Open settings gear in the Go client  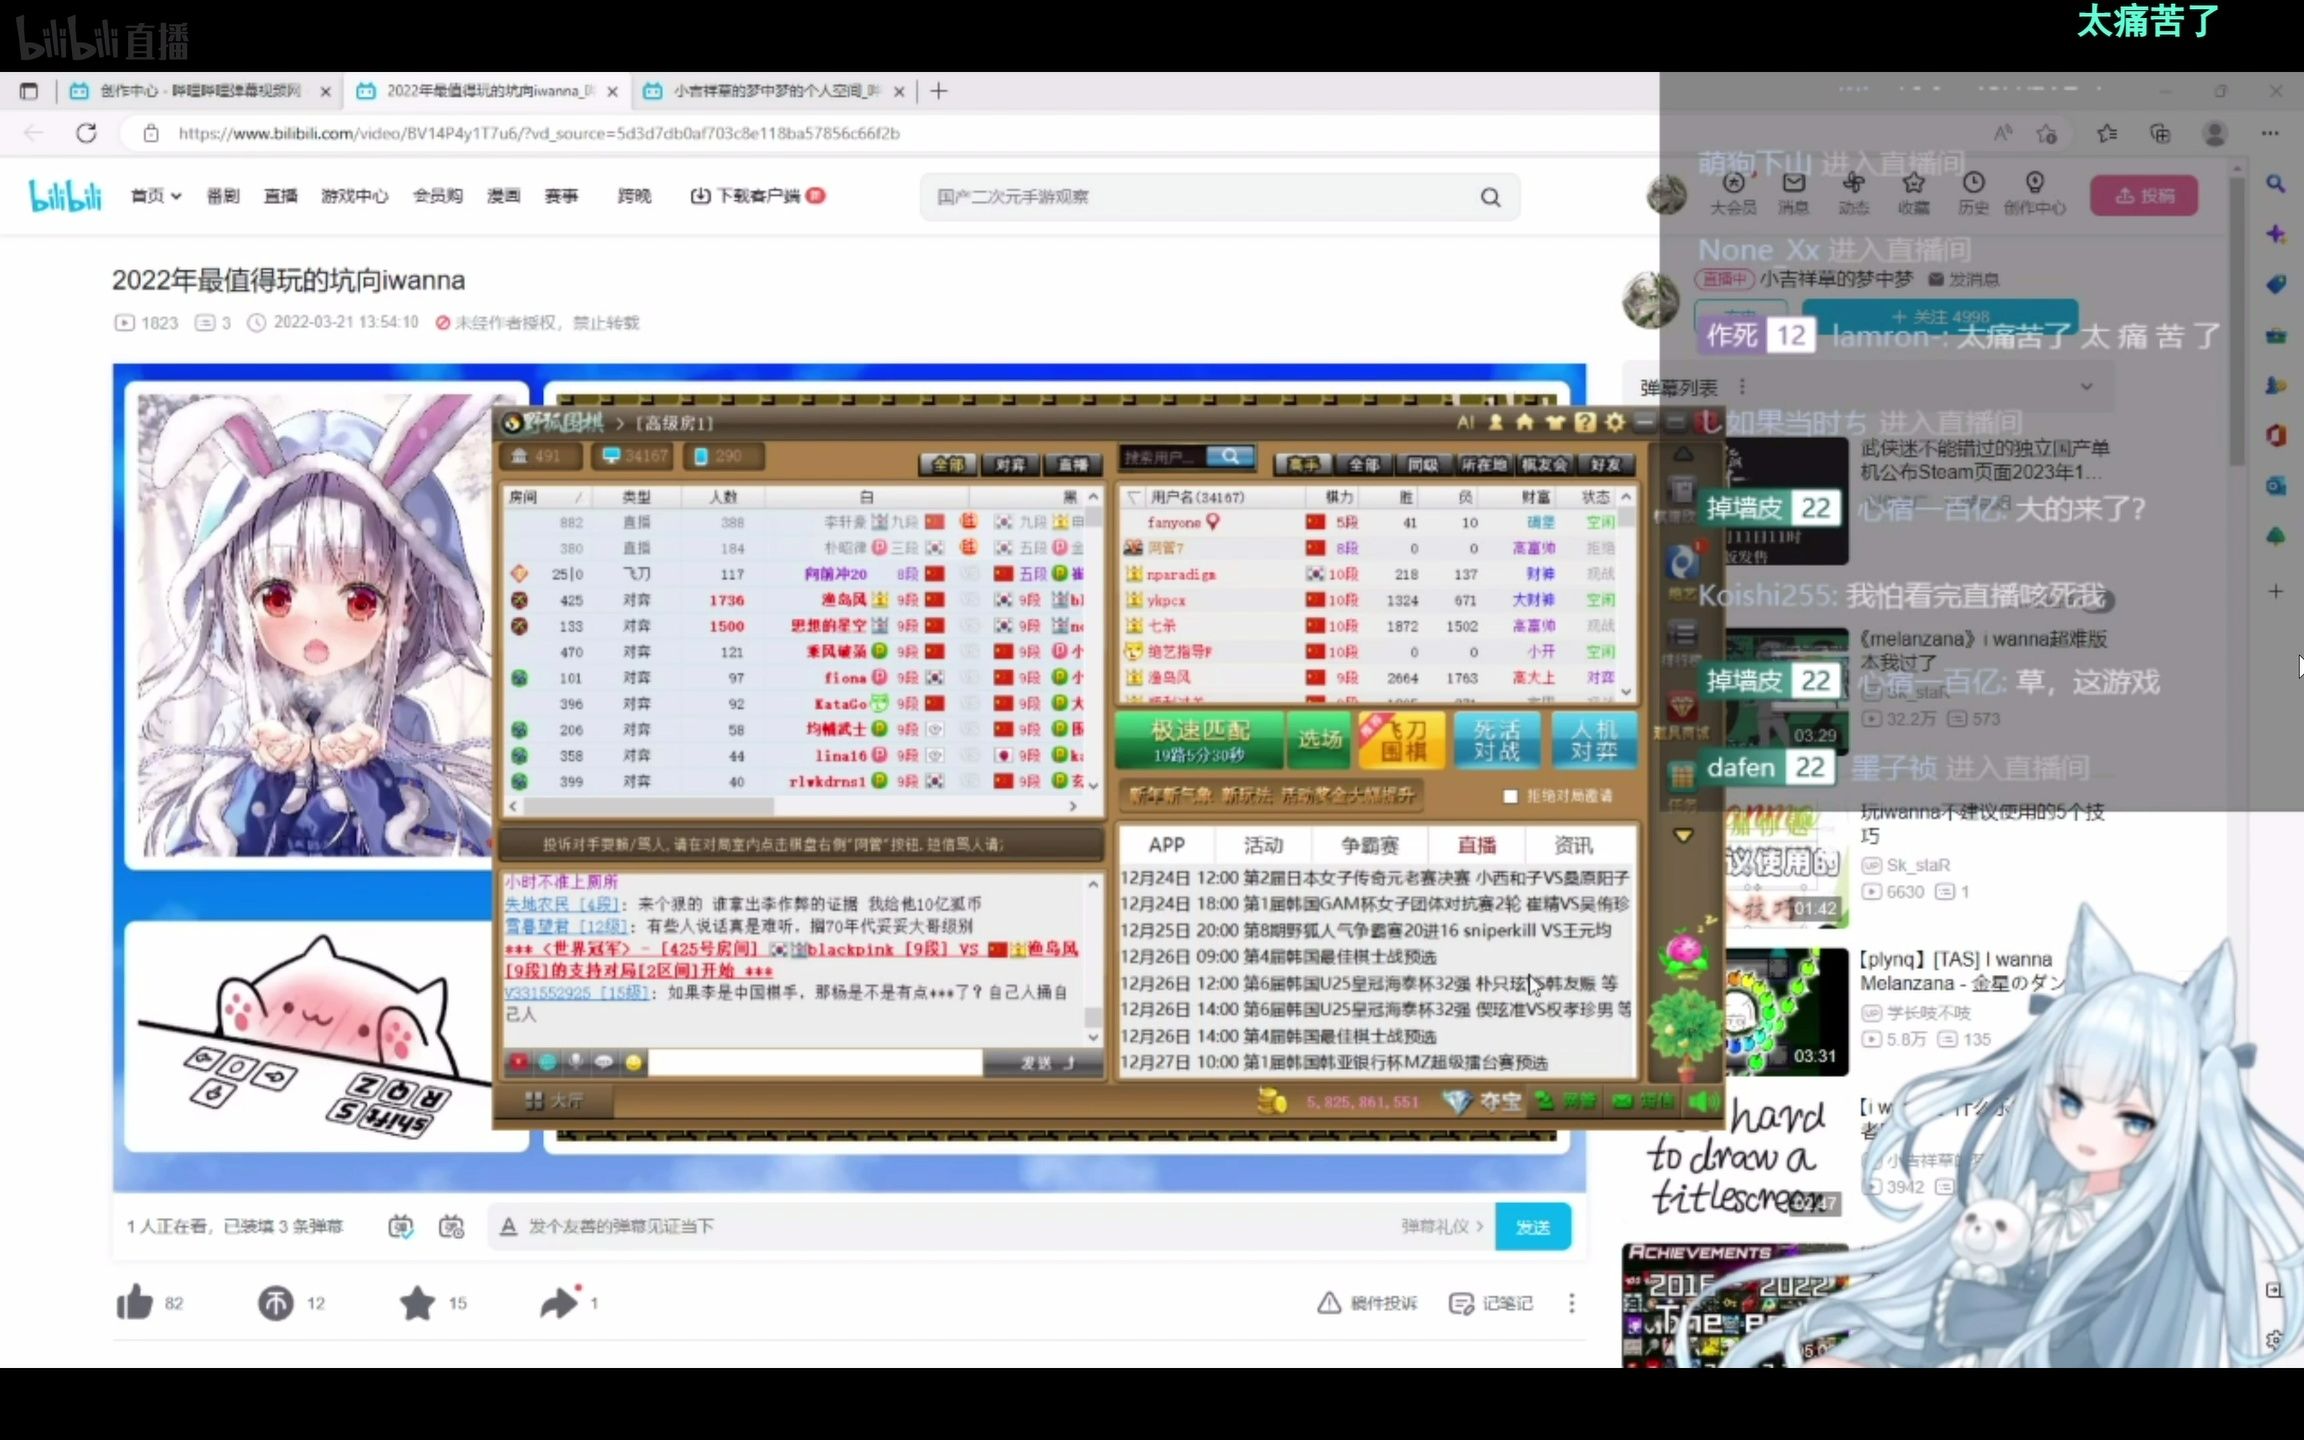pyautogui.click(x=1615, y=423)
